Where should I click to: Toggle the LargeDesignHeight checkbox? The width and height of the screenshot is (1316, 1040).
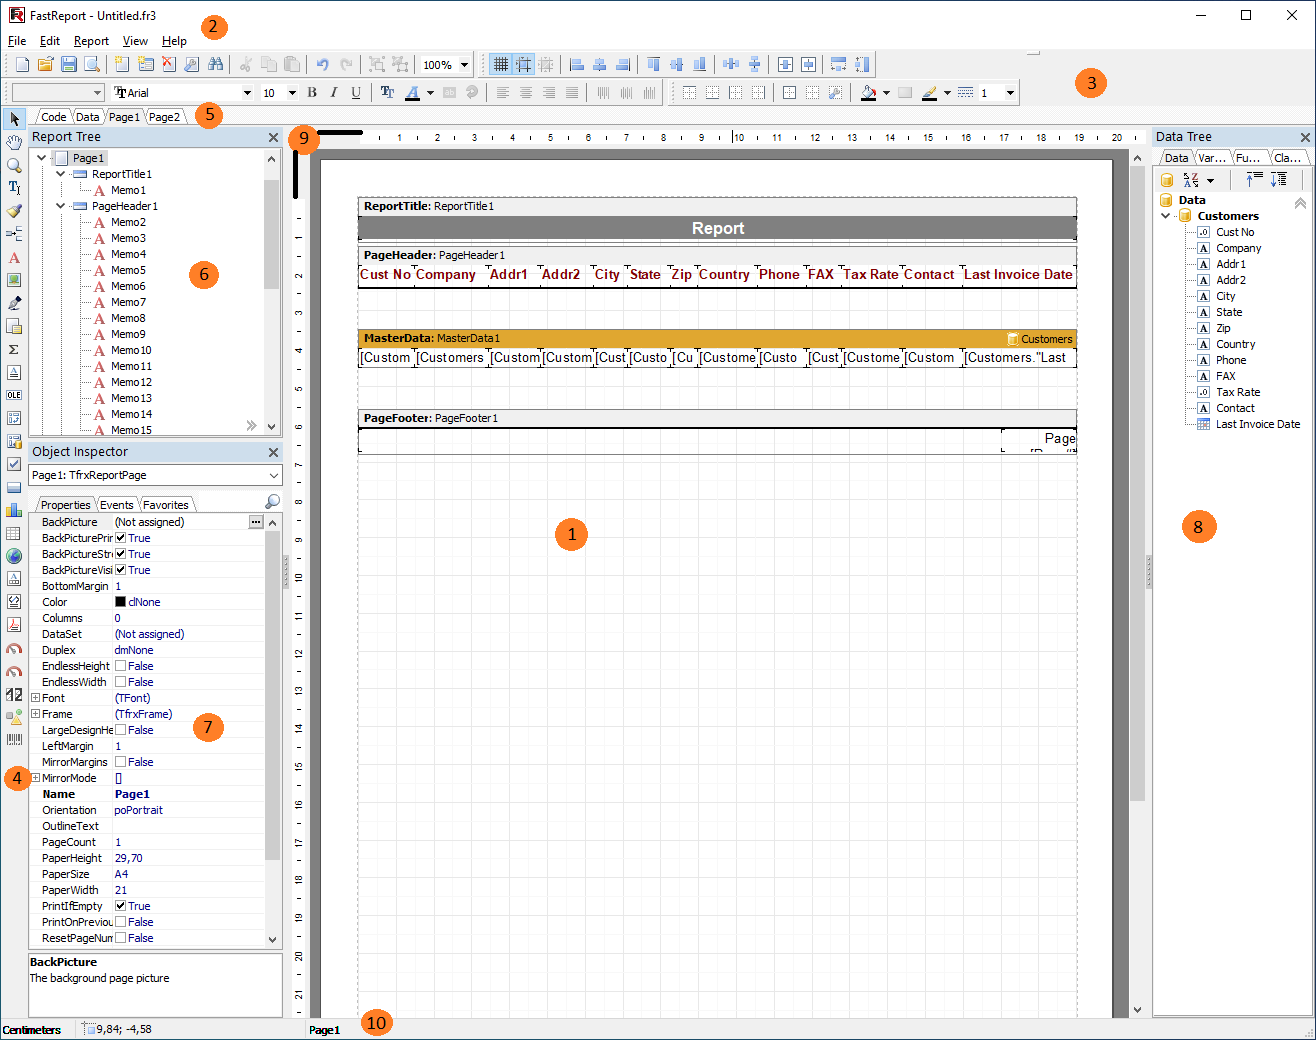pos(120,730)
